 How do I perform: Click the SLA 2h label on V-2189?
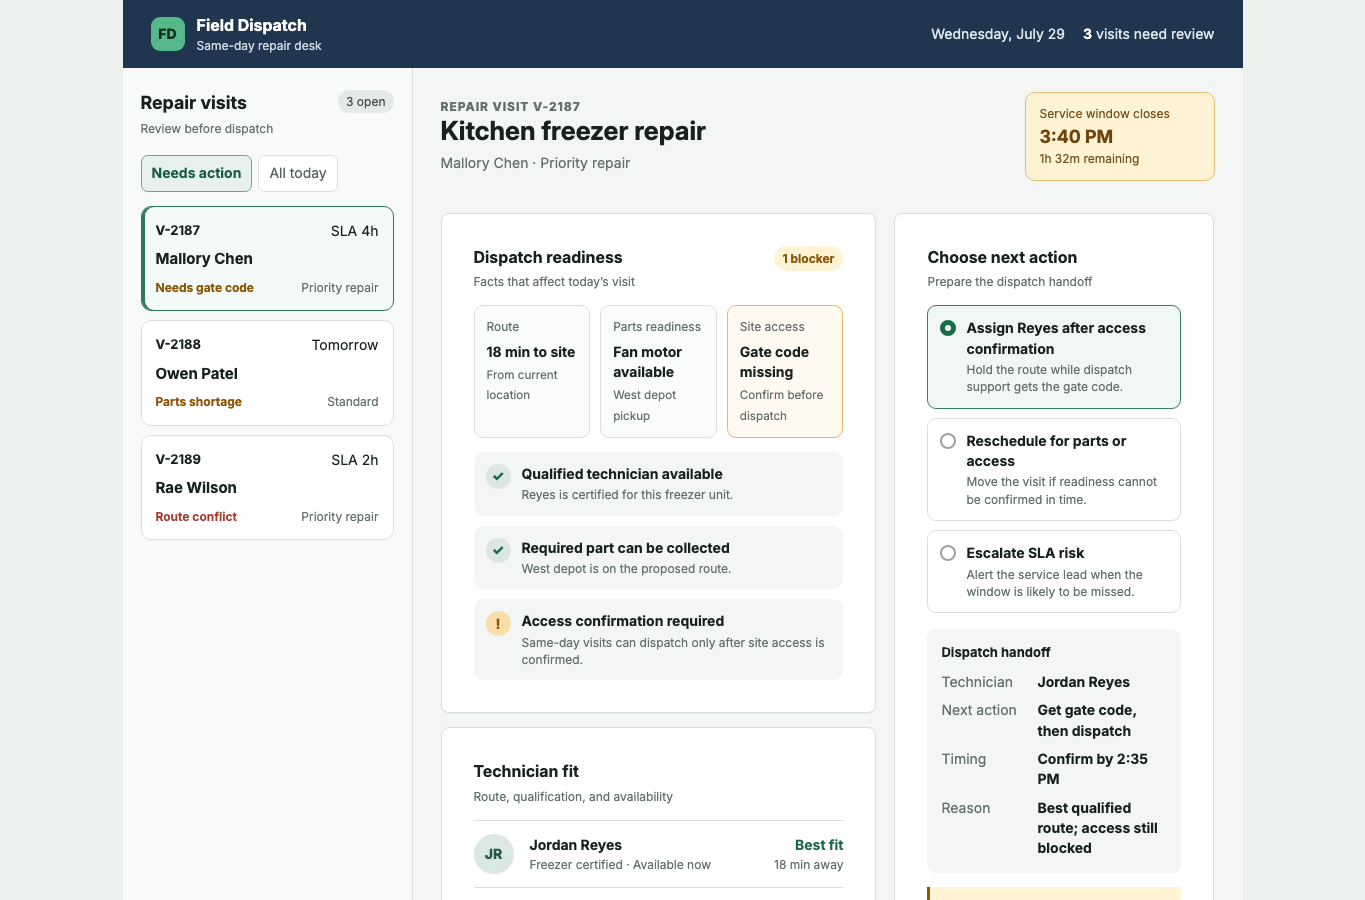pyautogui.click(x=355, y=460)
